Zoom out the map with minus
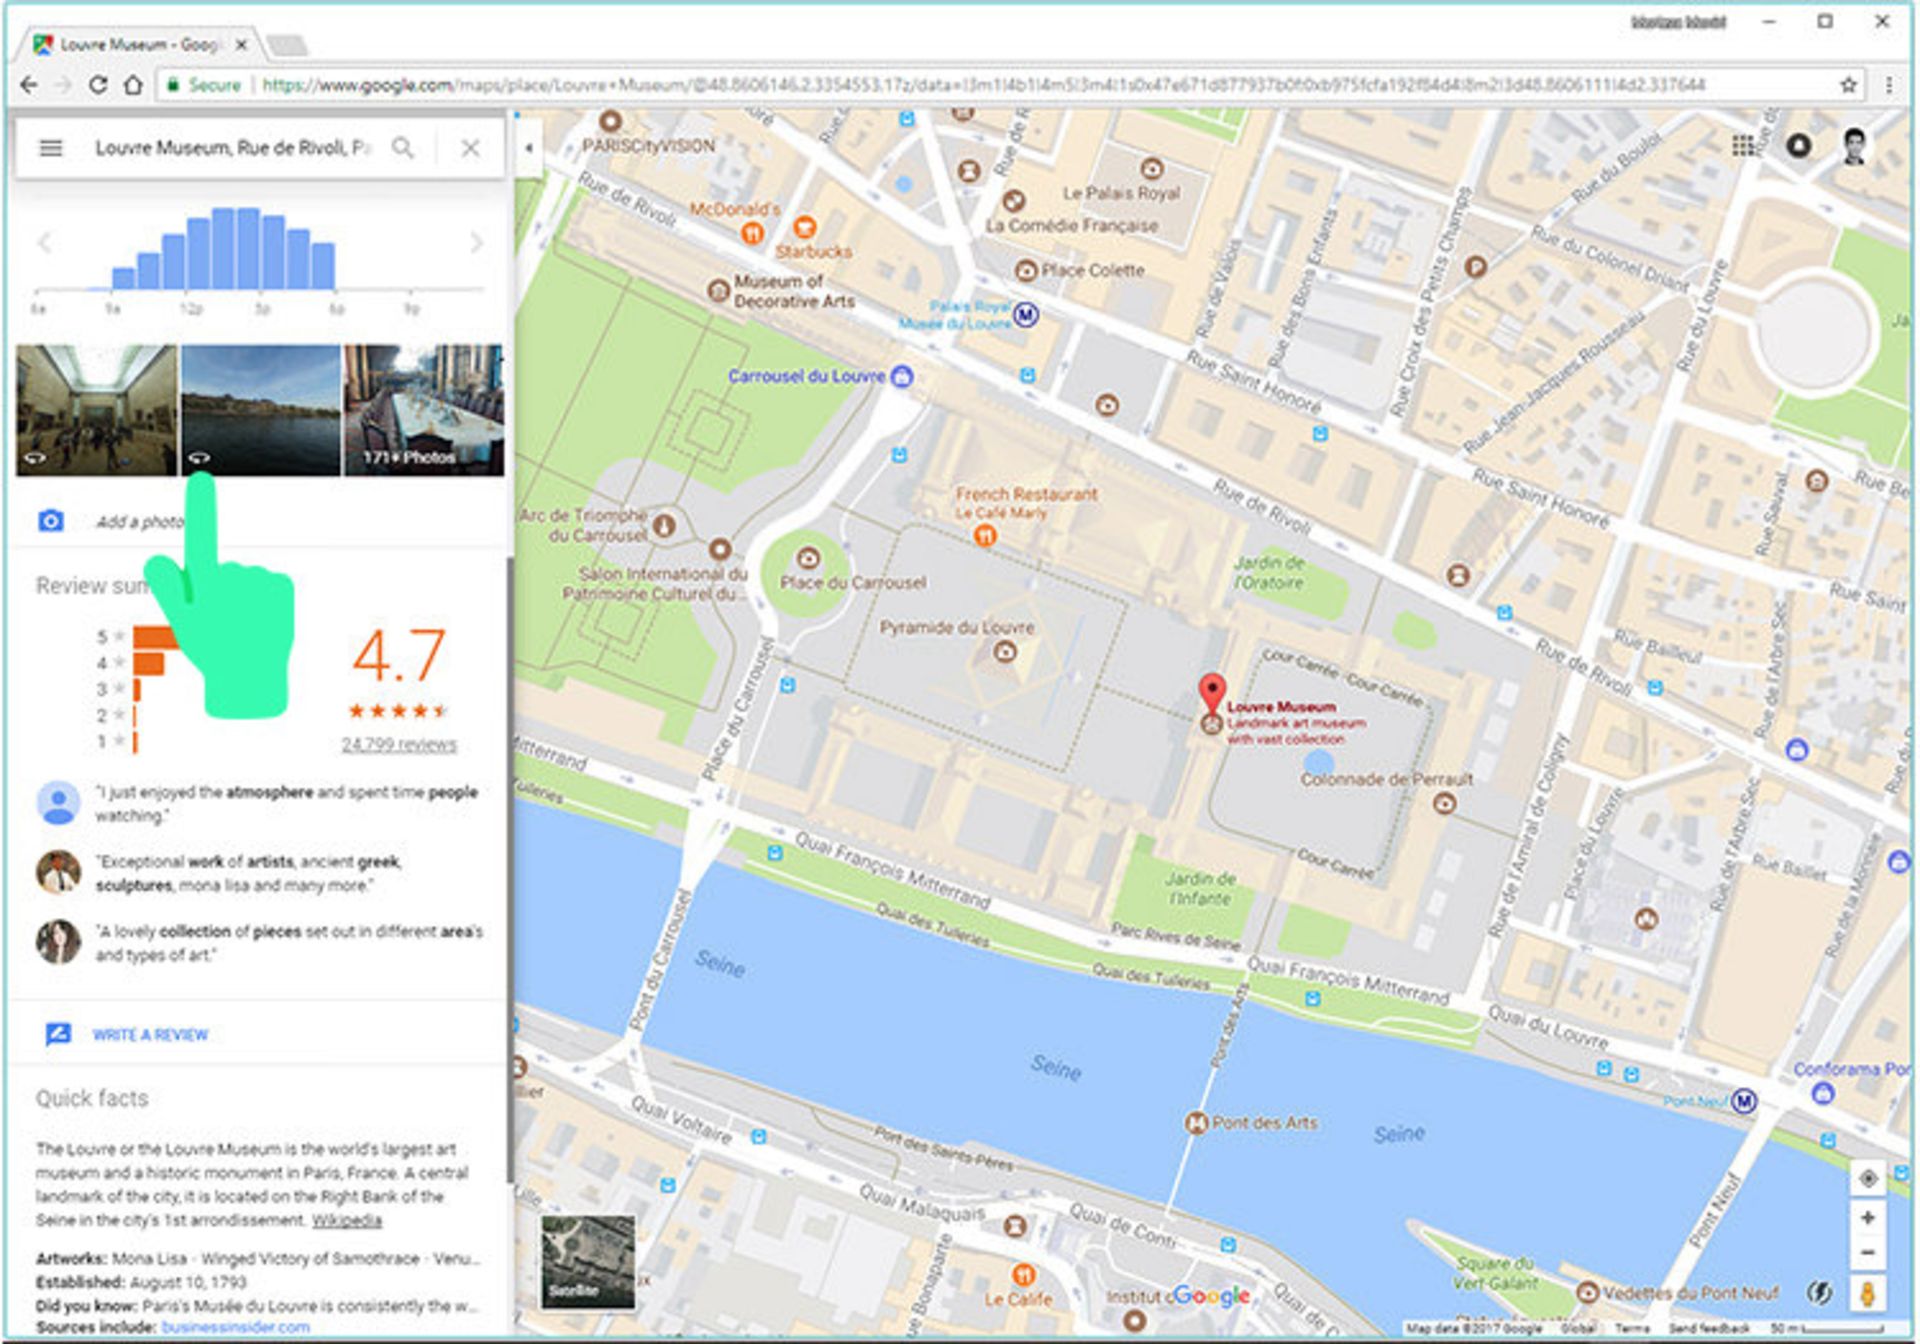This screenshot has height=1344, width=1920. click(1867, 1253)
